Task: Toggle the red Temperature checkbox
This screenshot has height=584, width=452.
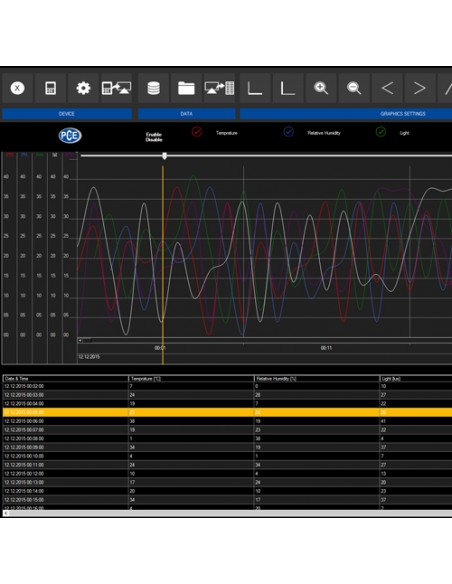Action: pyautogui.click(x=197, y=132)
